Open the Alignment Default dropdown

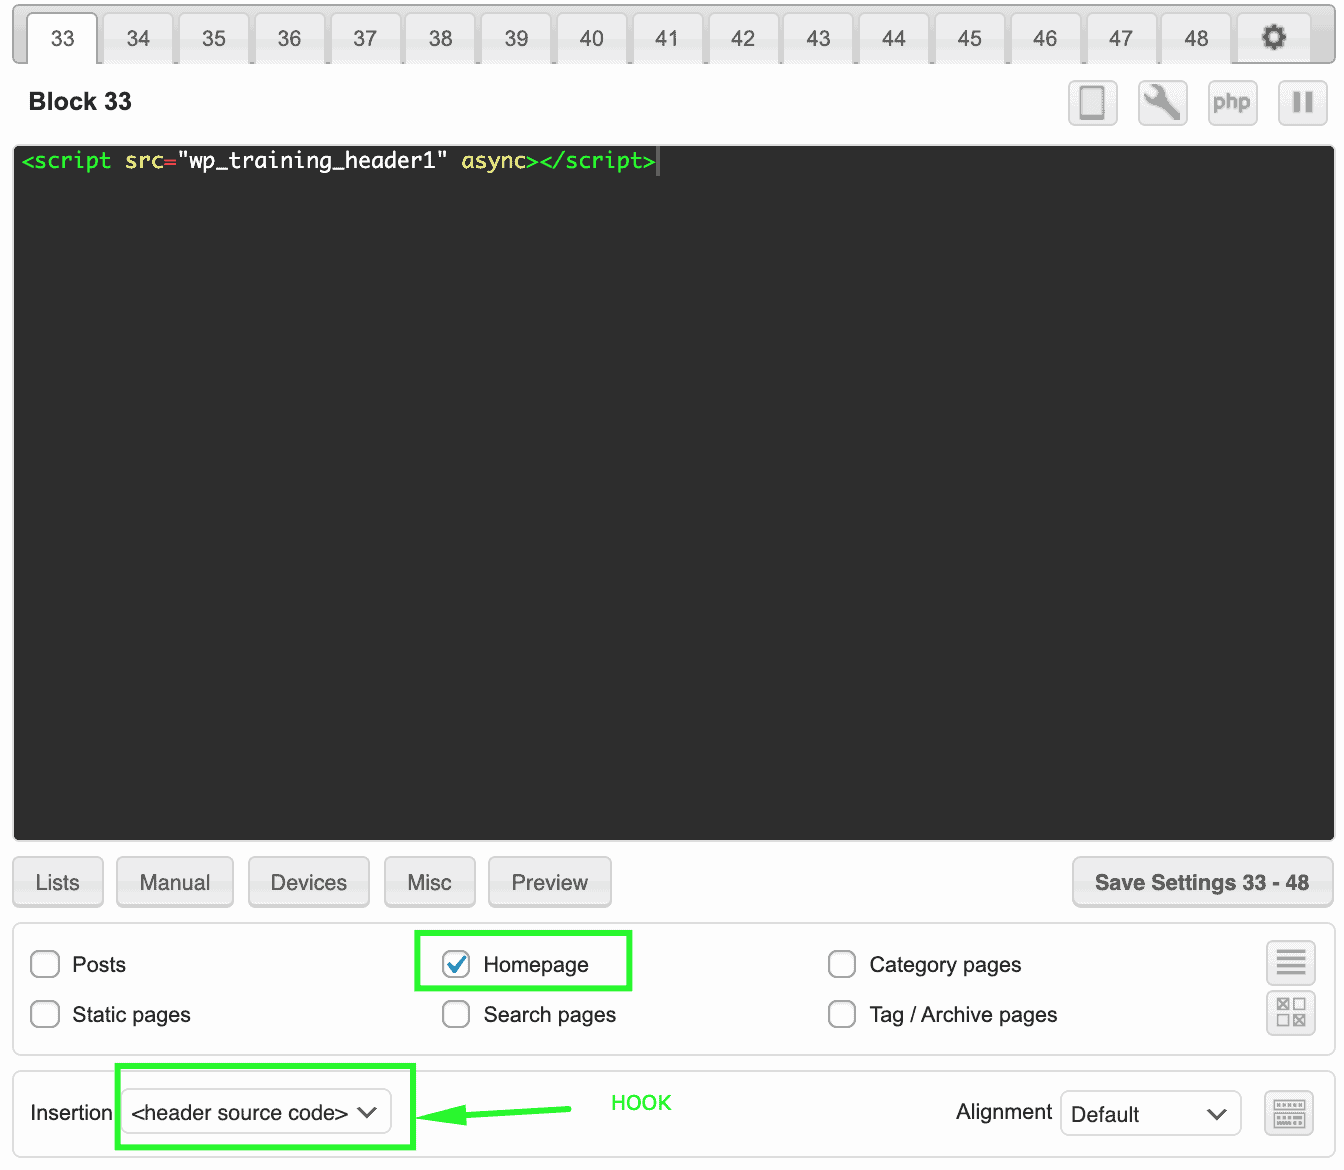1150,1114
